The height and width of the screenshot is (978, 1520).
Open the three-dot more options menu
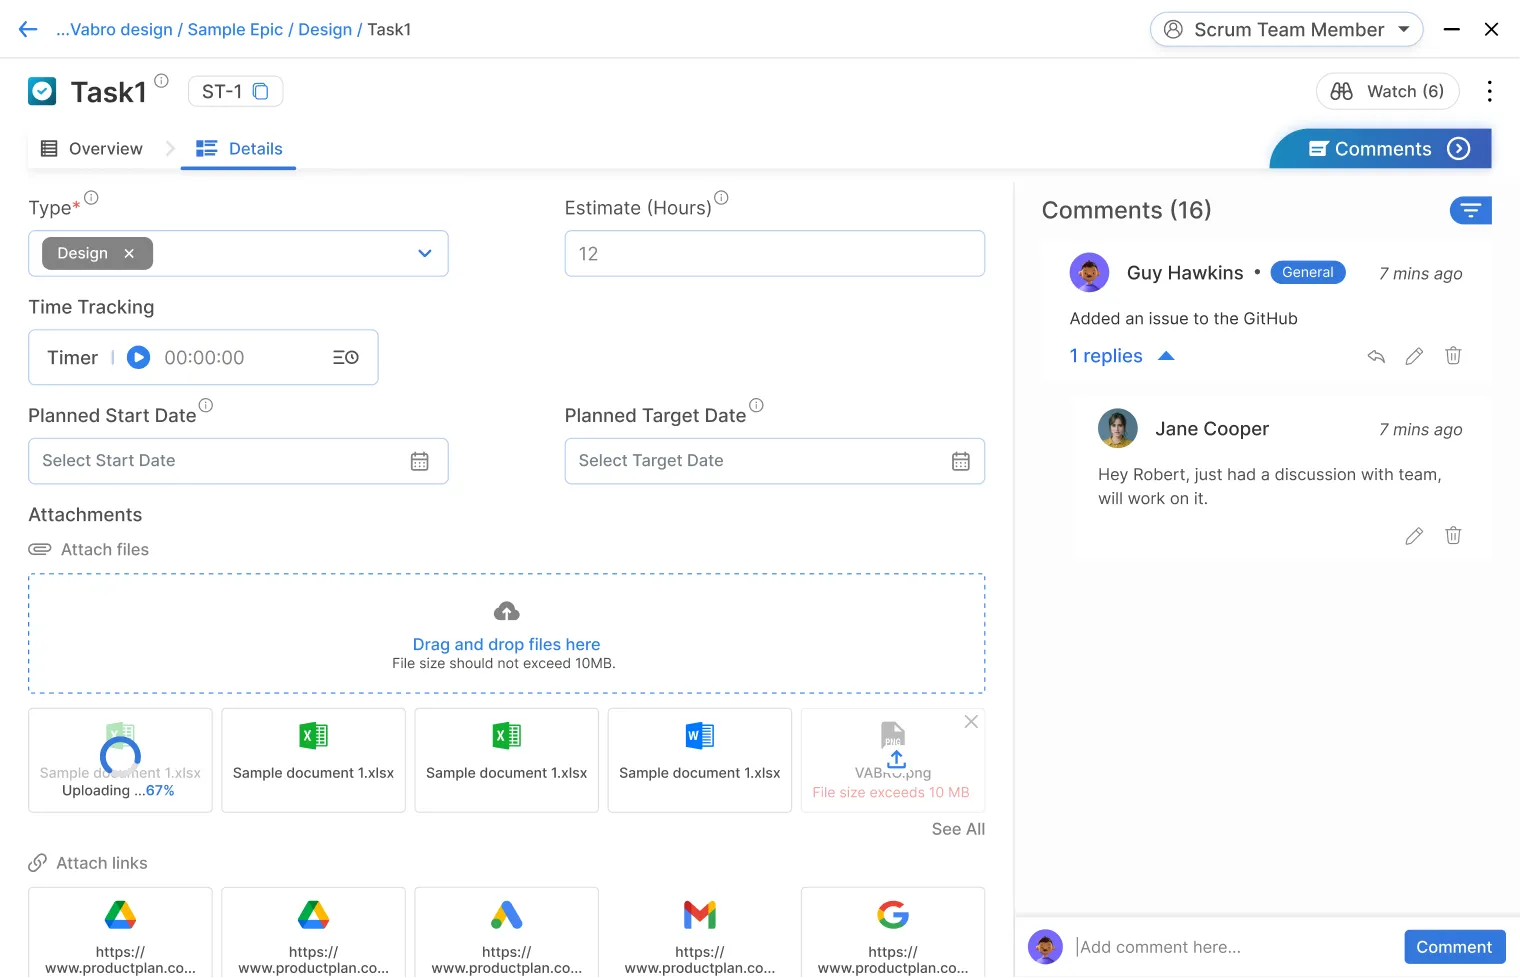click(x=1489, y=92)
